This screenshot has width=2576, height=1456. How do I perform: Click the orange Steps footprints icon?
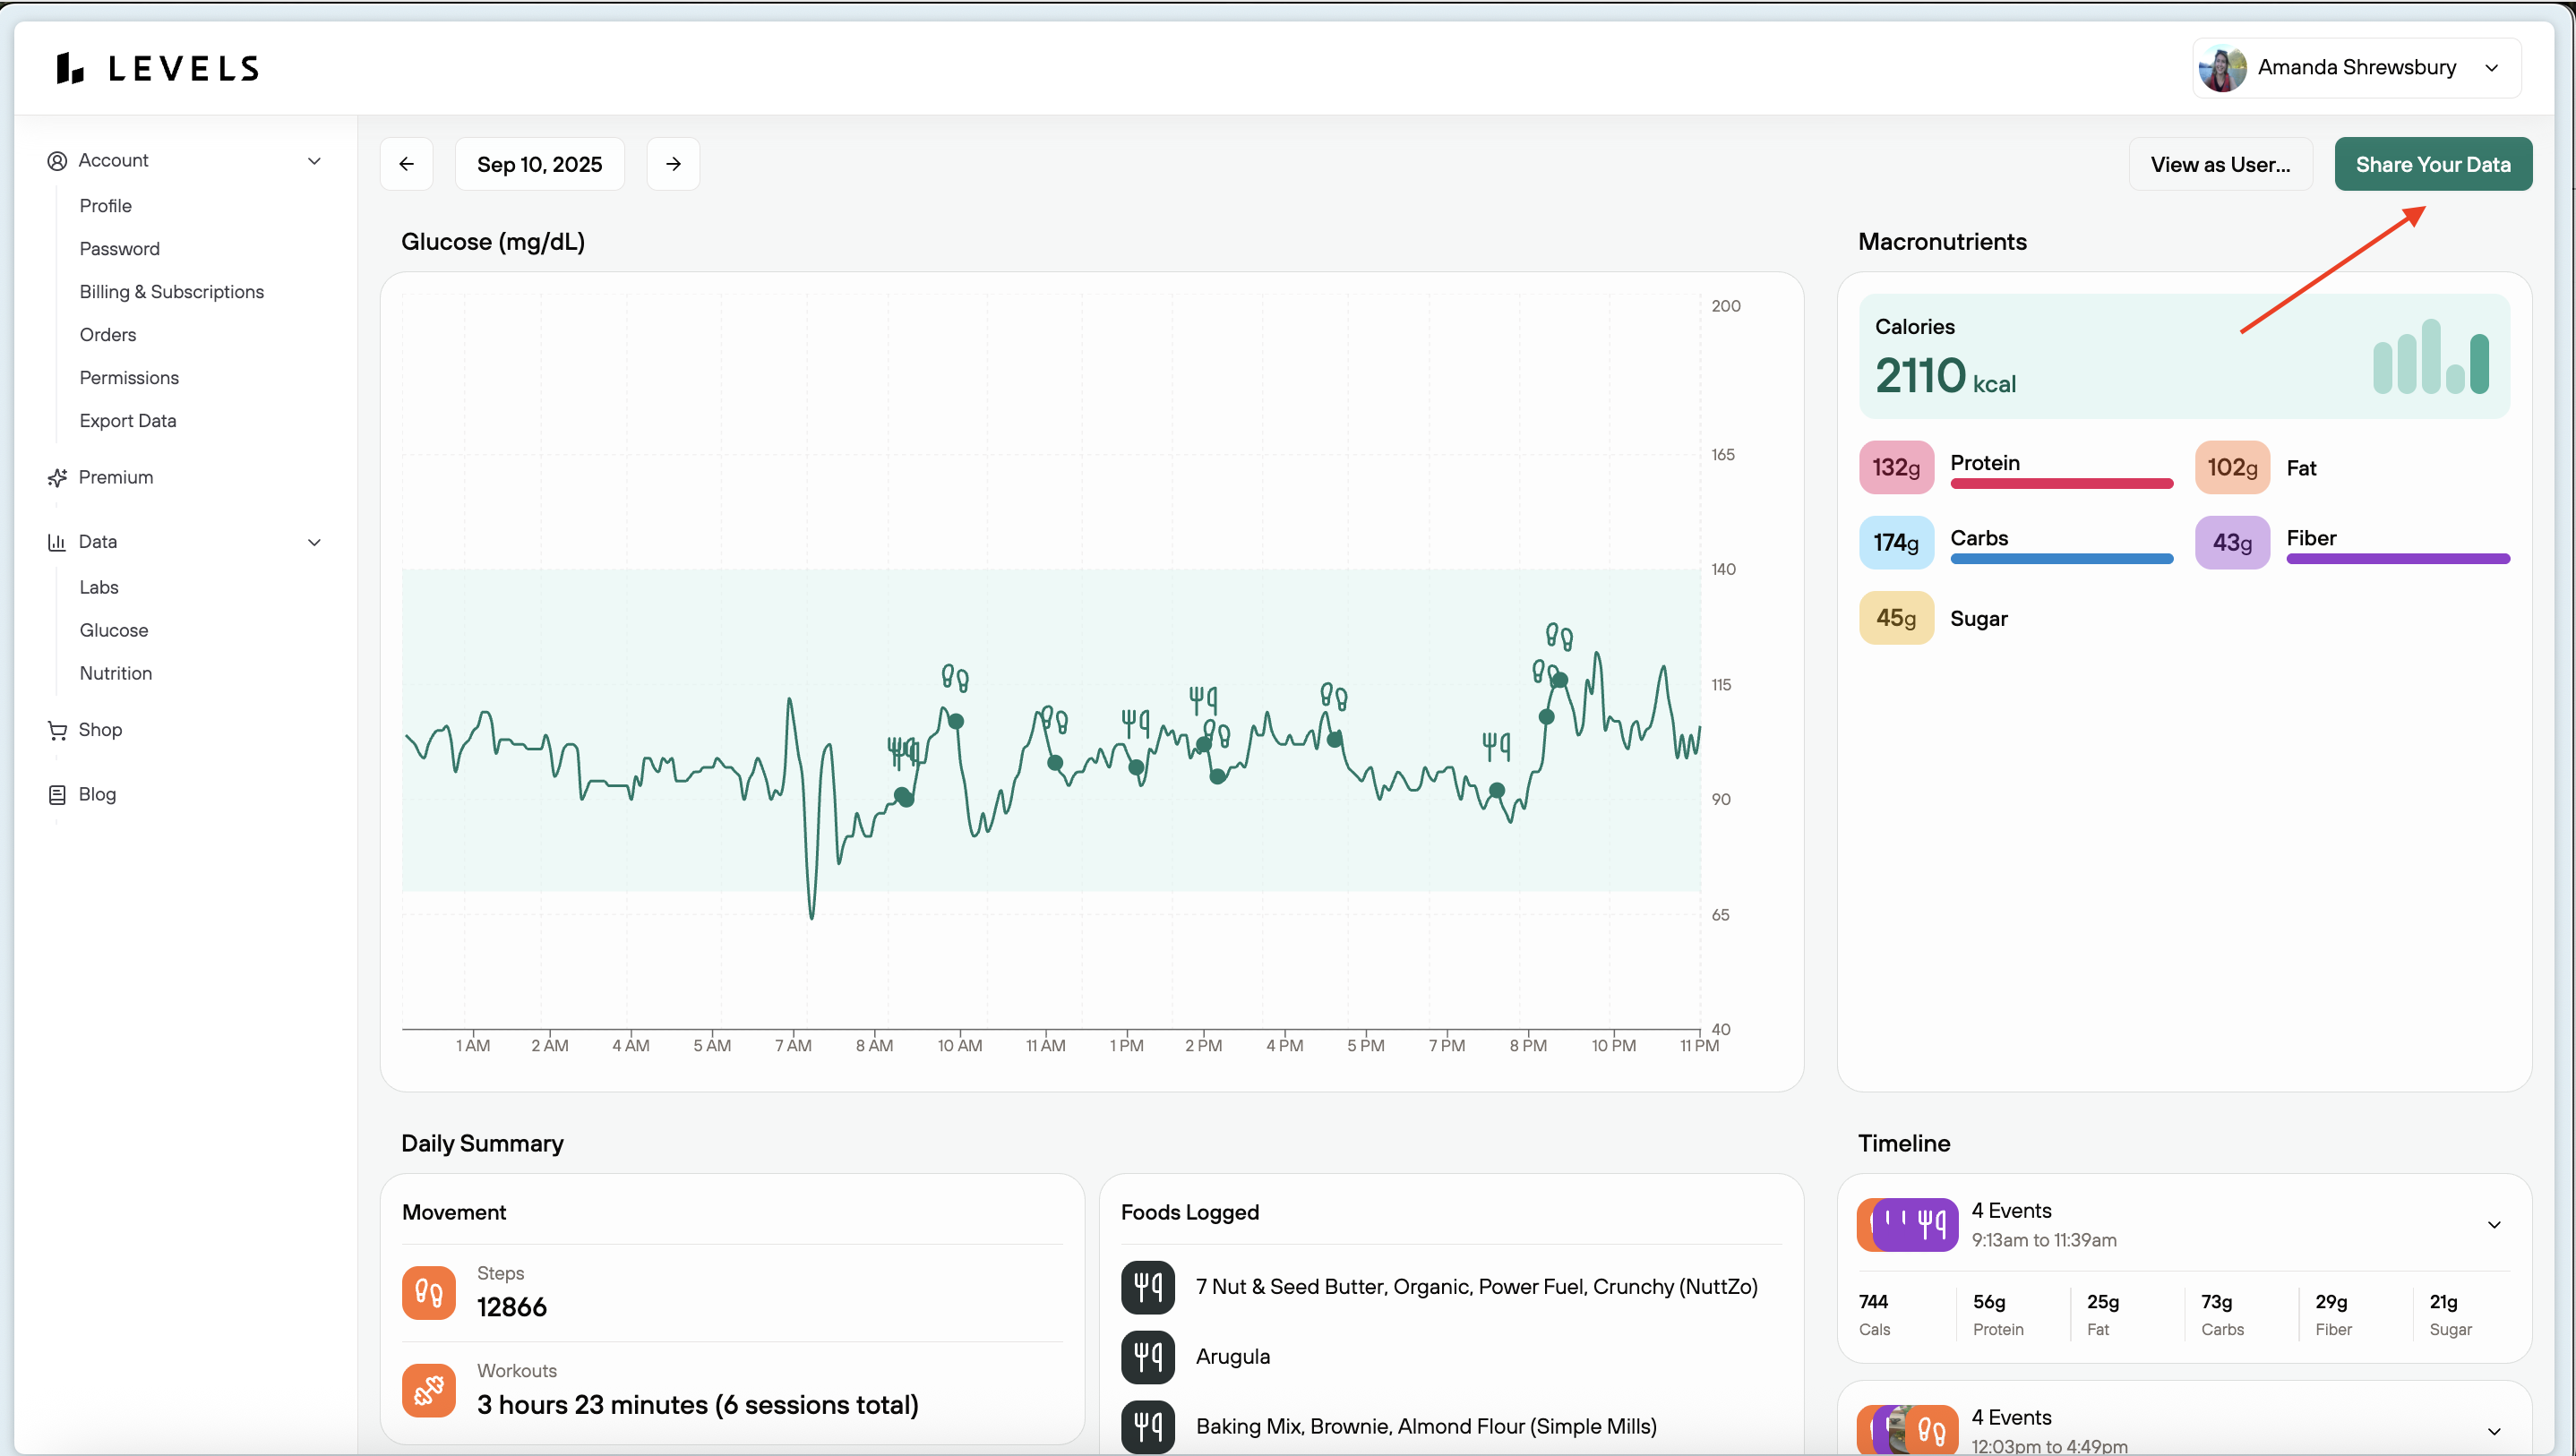coord(429,1292)
